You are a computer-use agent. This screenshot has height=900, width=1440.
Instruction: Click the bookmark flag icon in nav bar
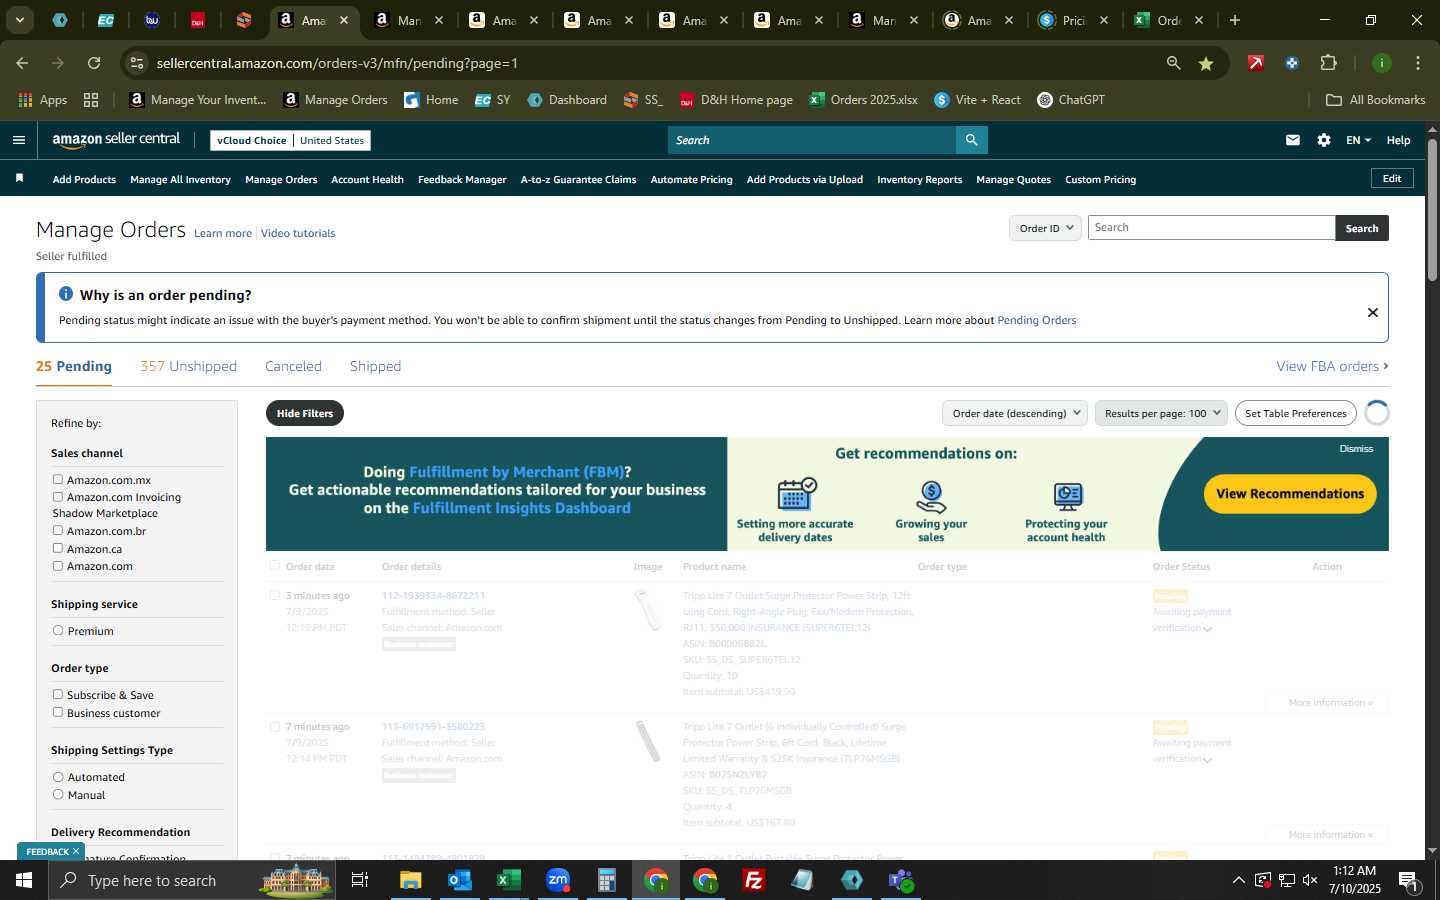pos(19,179)
